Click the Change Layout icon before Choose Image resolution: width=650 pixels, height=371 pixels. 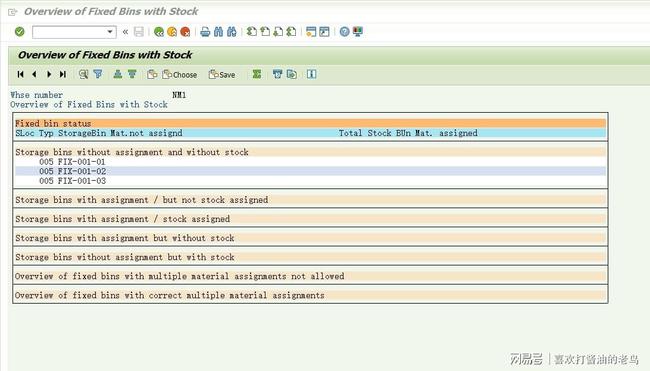coord(152,74)
